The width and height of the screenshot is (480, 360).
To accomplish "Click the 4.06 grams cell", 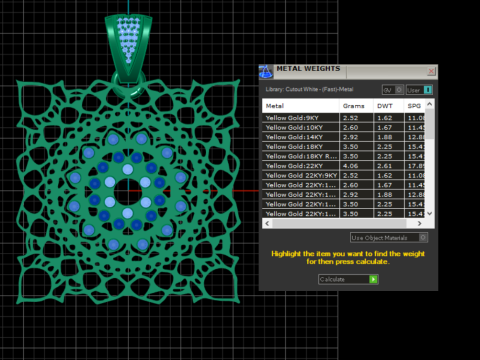I will (356, 166).
